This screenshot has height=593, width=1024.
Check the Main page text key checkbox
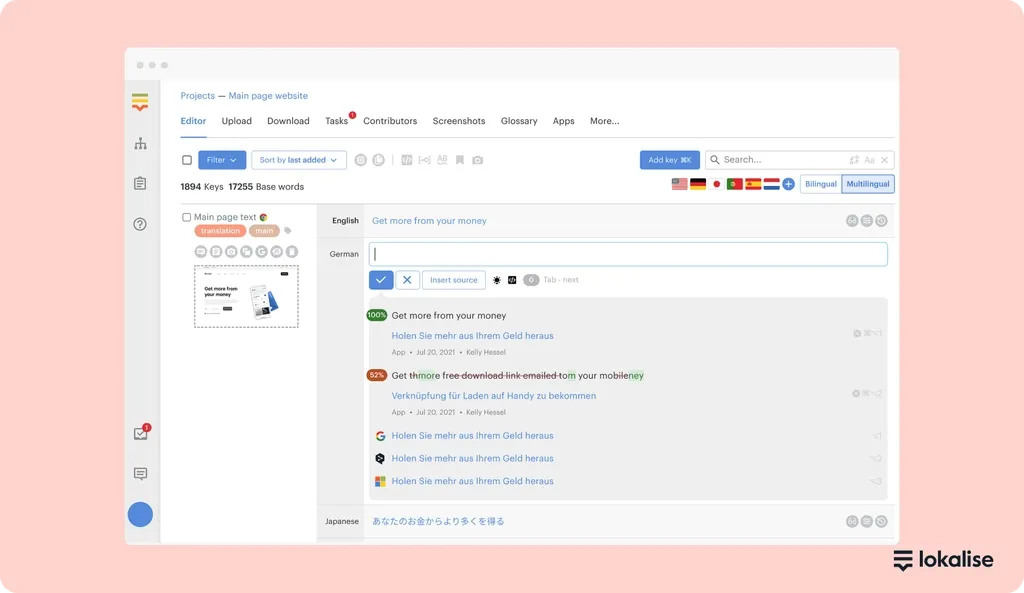[x=187, y=217]
